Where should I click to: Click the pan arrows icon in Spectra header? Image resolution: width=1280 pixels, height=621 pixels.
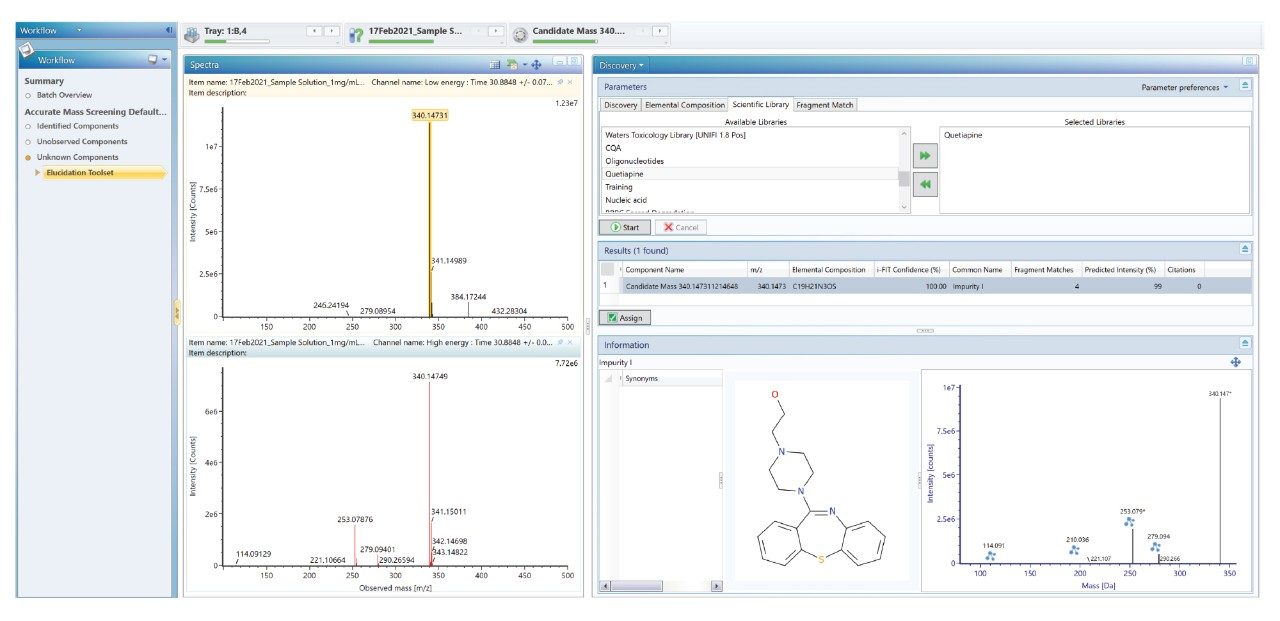click(536, 64)
